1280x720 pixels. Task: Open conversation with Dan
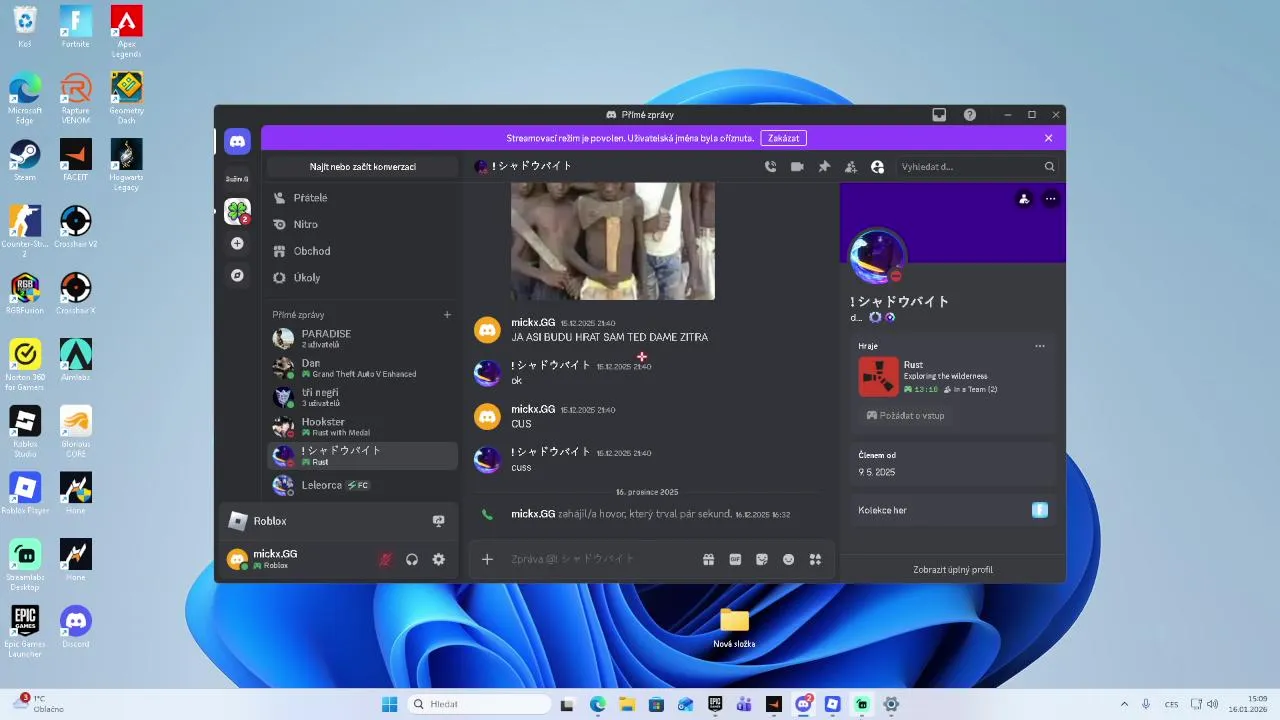coord(362,368)
